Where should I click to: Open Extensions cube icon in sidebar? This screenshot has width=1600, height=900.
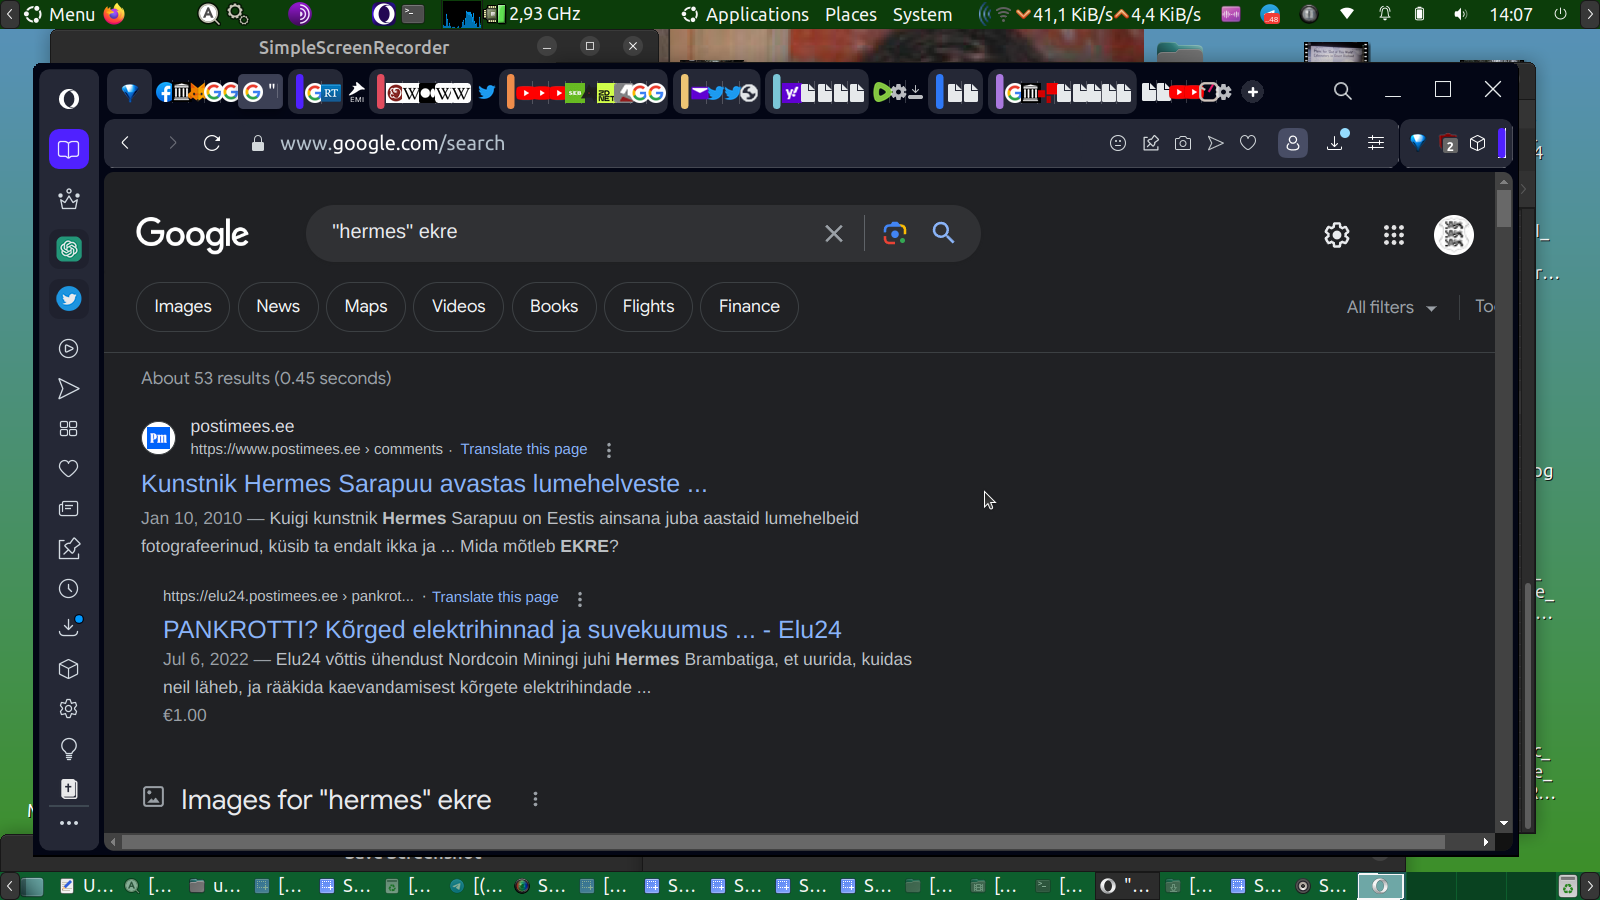point(69,669)
